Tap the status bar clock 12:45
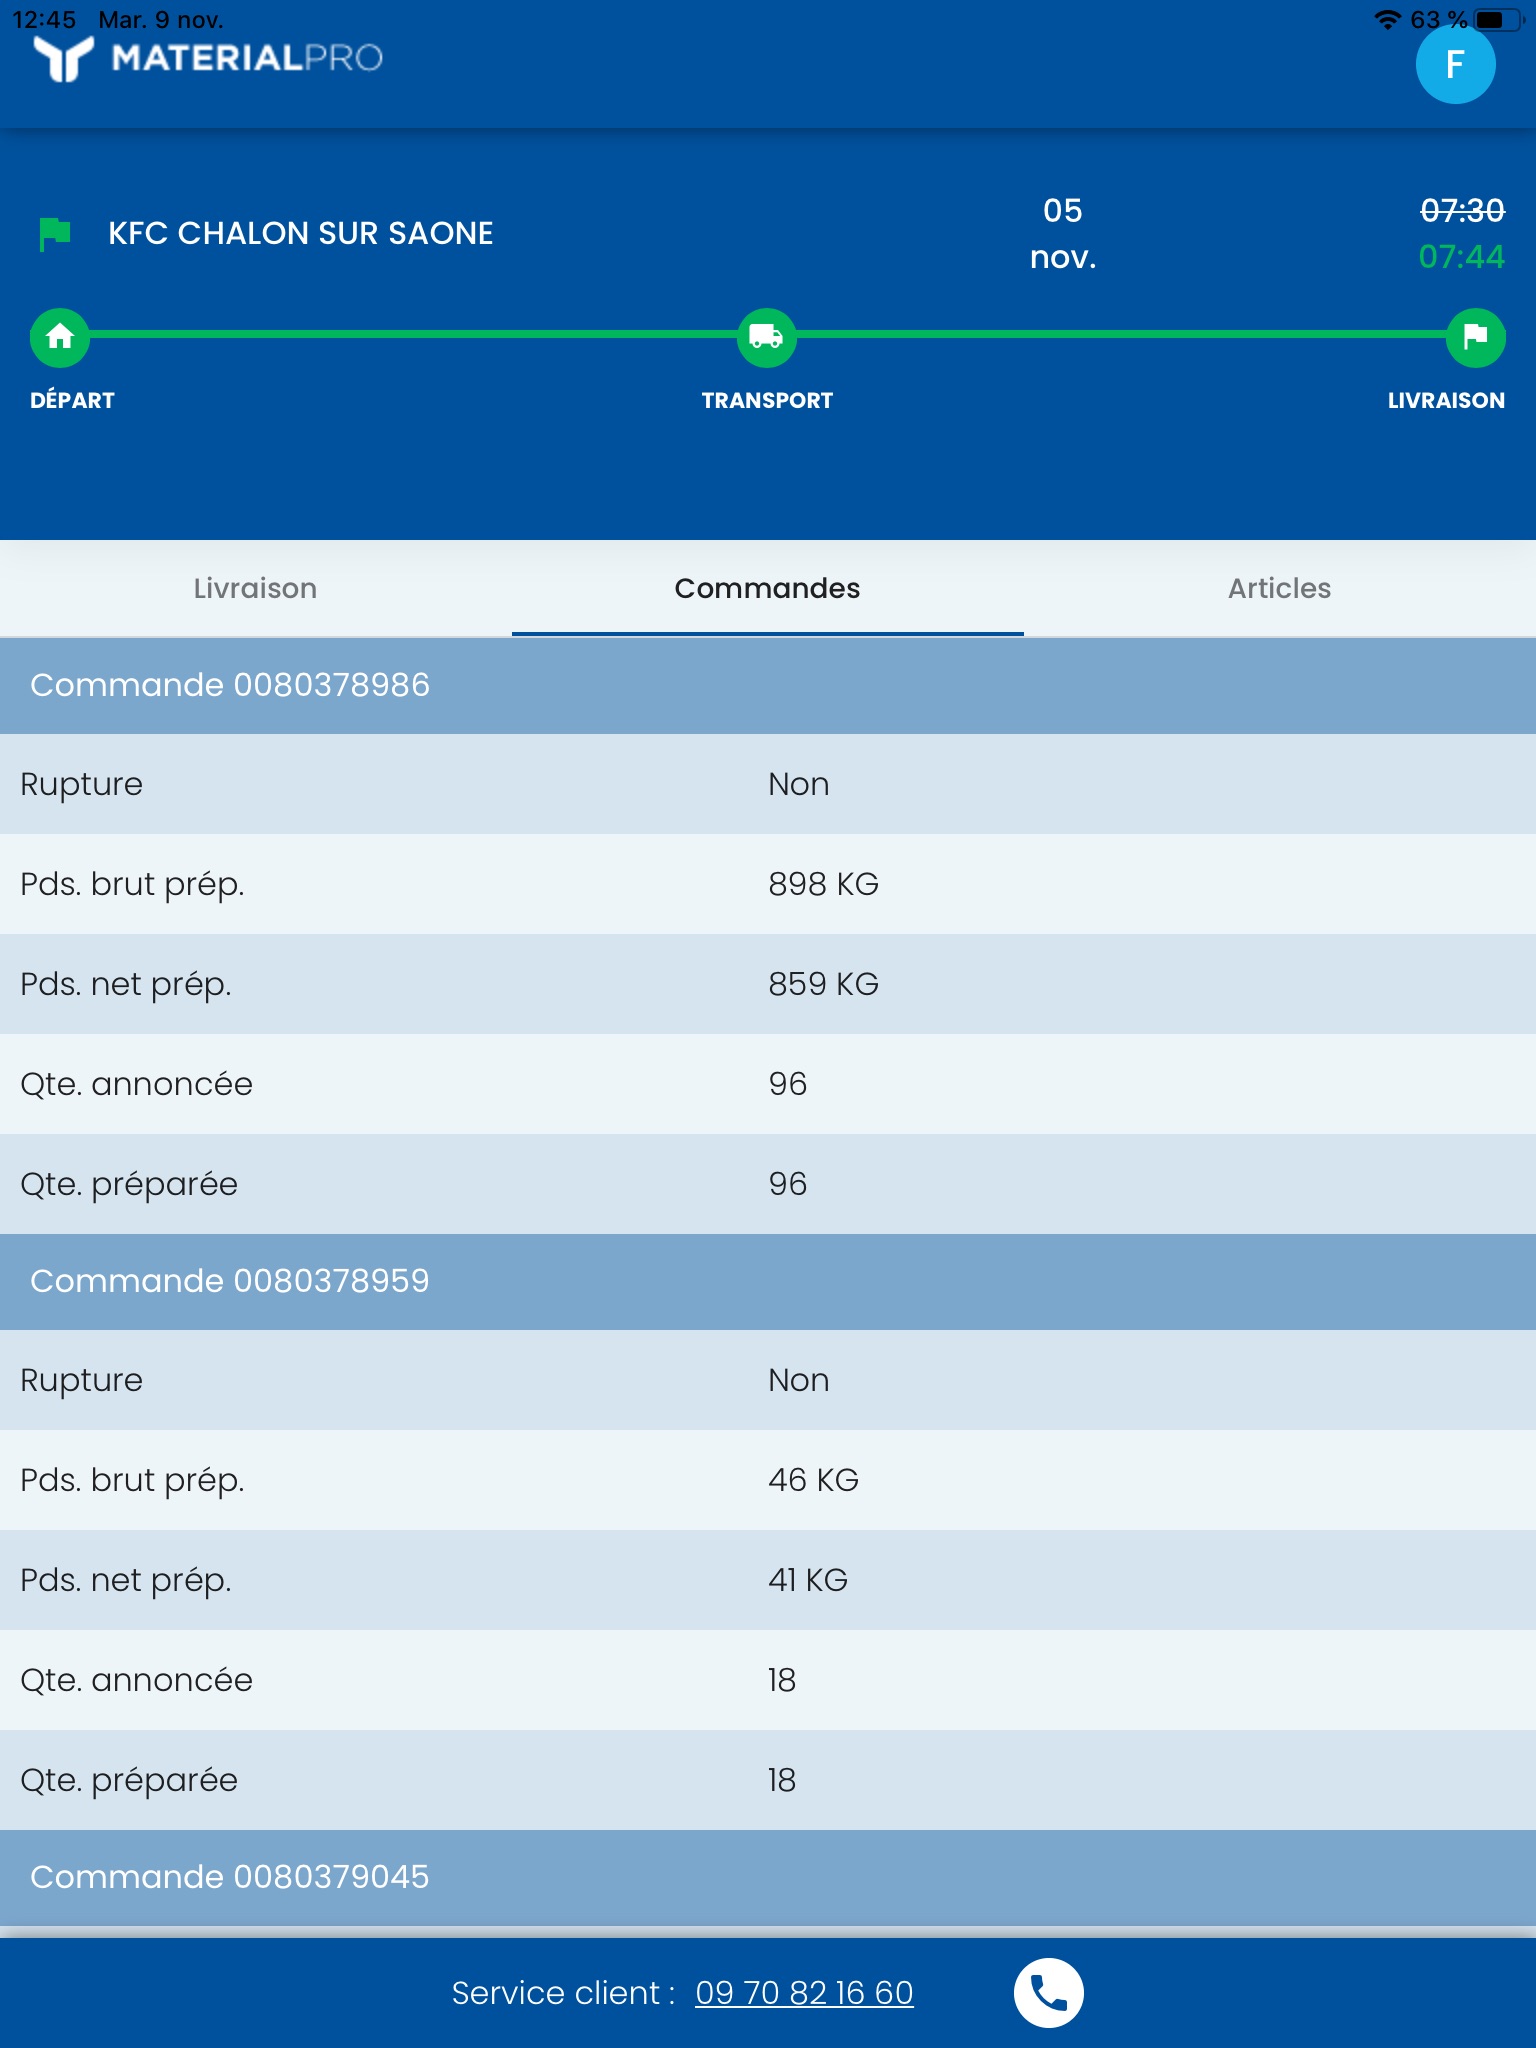Screen dimensions: 1536x2048 coord(44,19)
